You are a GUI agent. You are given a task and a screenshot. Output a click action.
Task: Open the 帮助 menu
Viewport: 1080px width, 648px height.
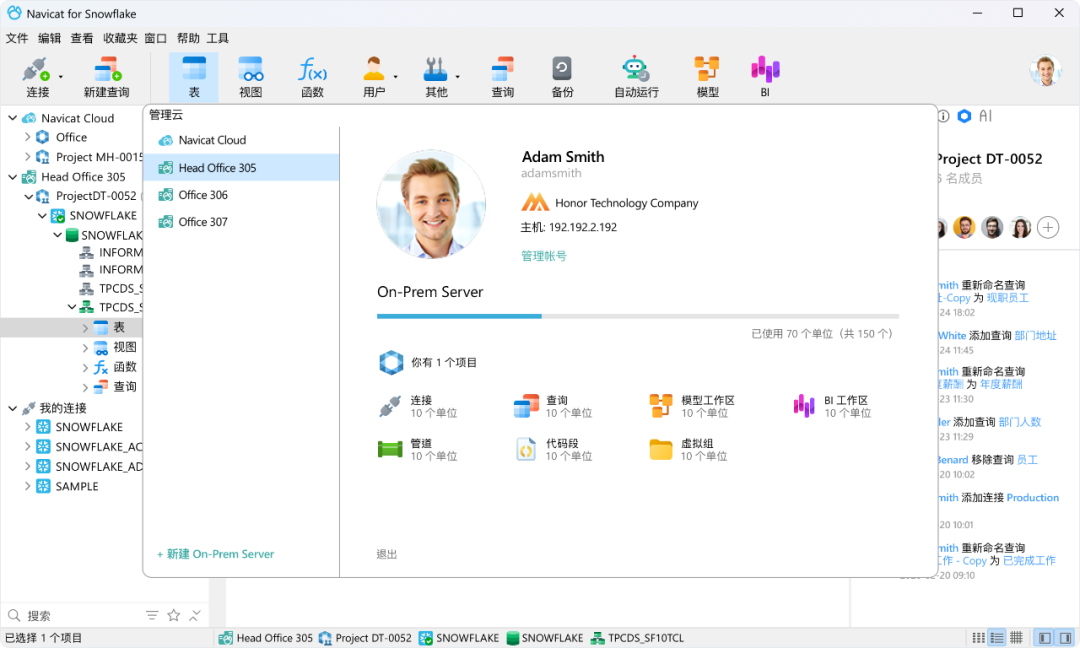point(188,38)
